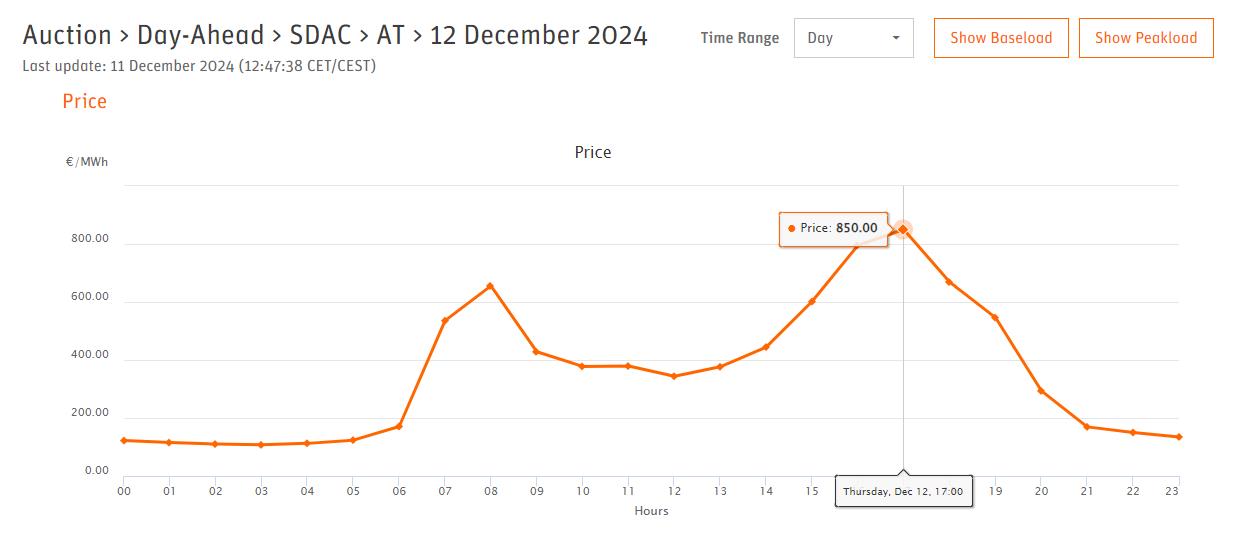Click the hour 21 data point marker
1239x537 pixels.
pyautogui.click(x=1087, y=427)
